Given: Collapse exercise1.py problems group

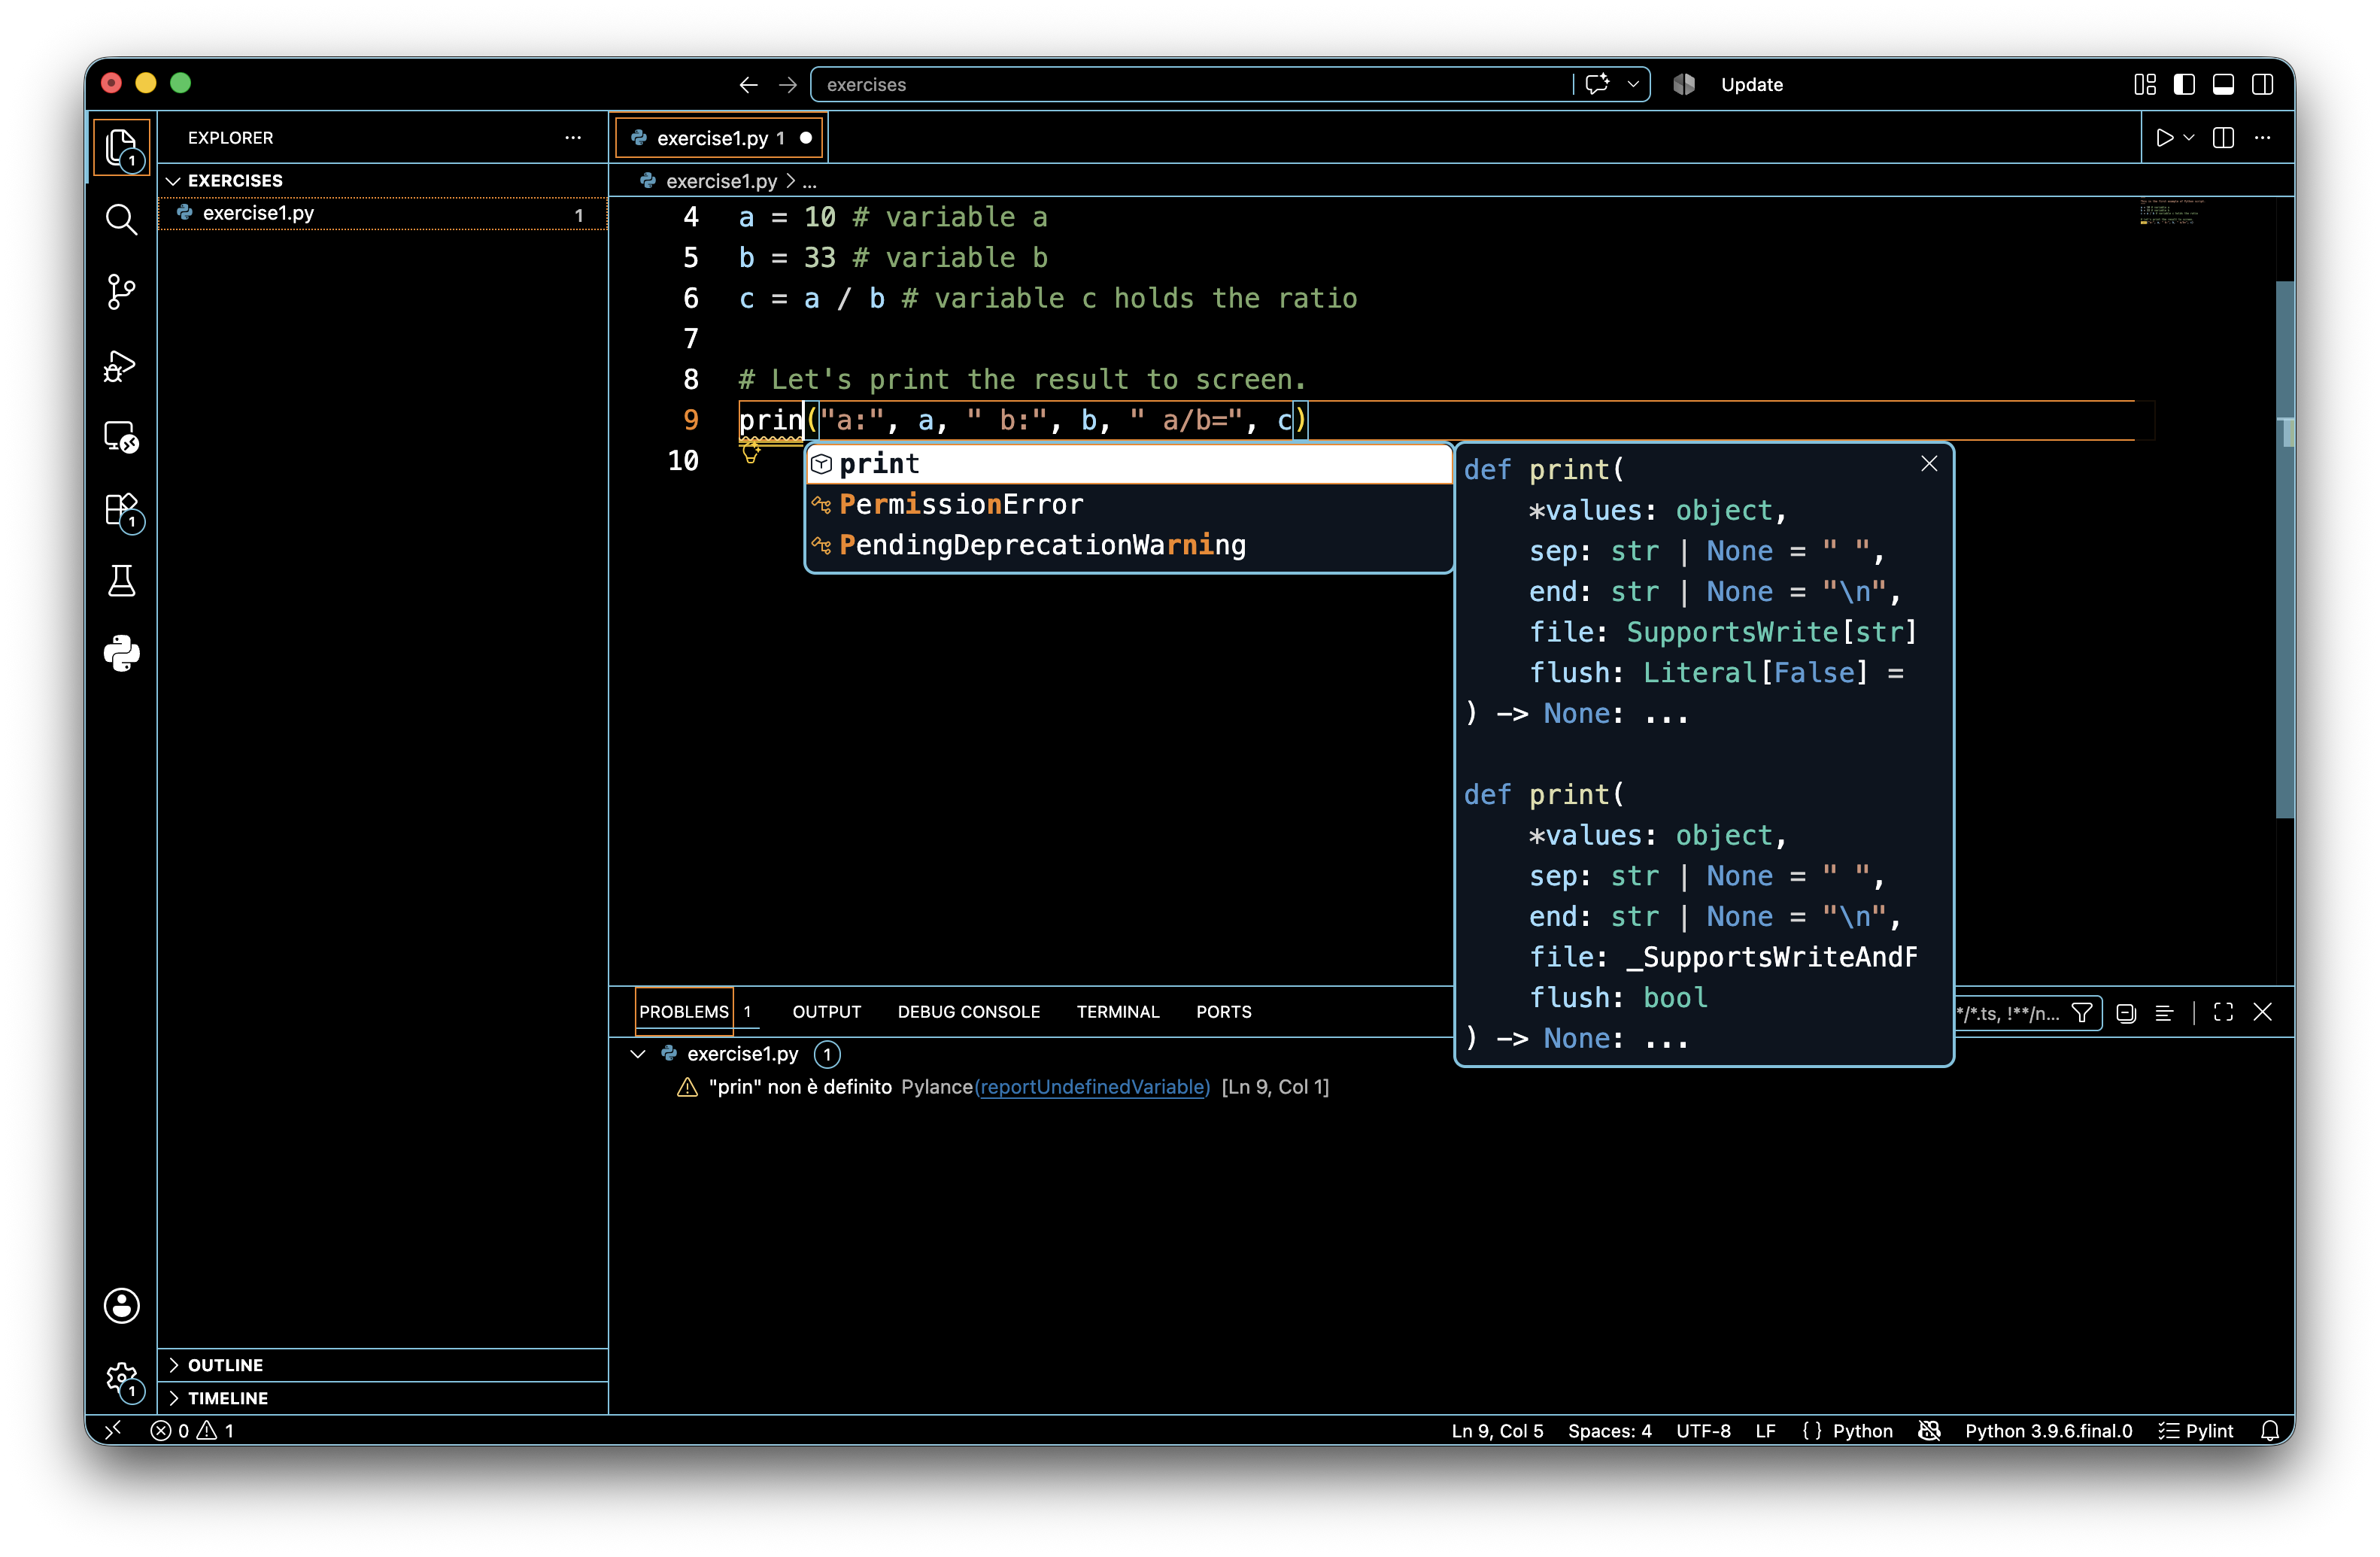Looking at the screenshot, I should pos(638,1054).
